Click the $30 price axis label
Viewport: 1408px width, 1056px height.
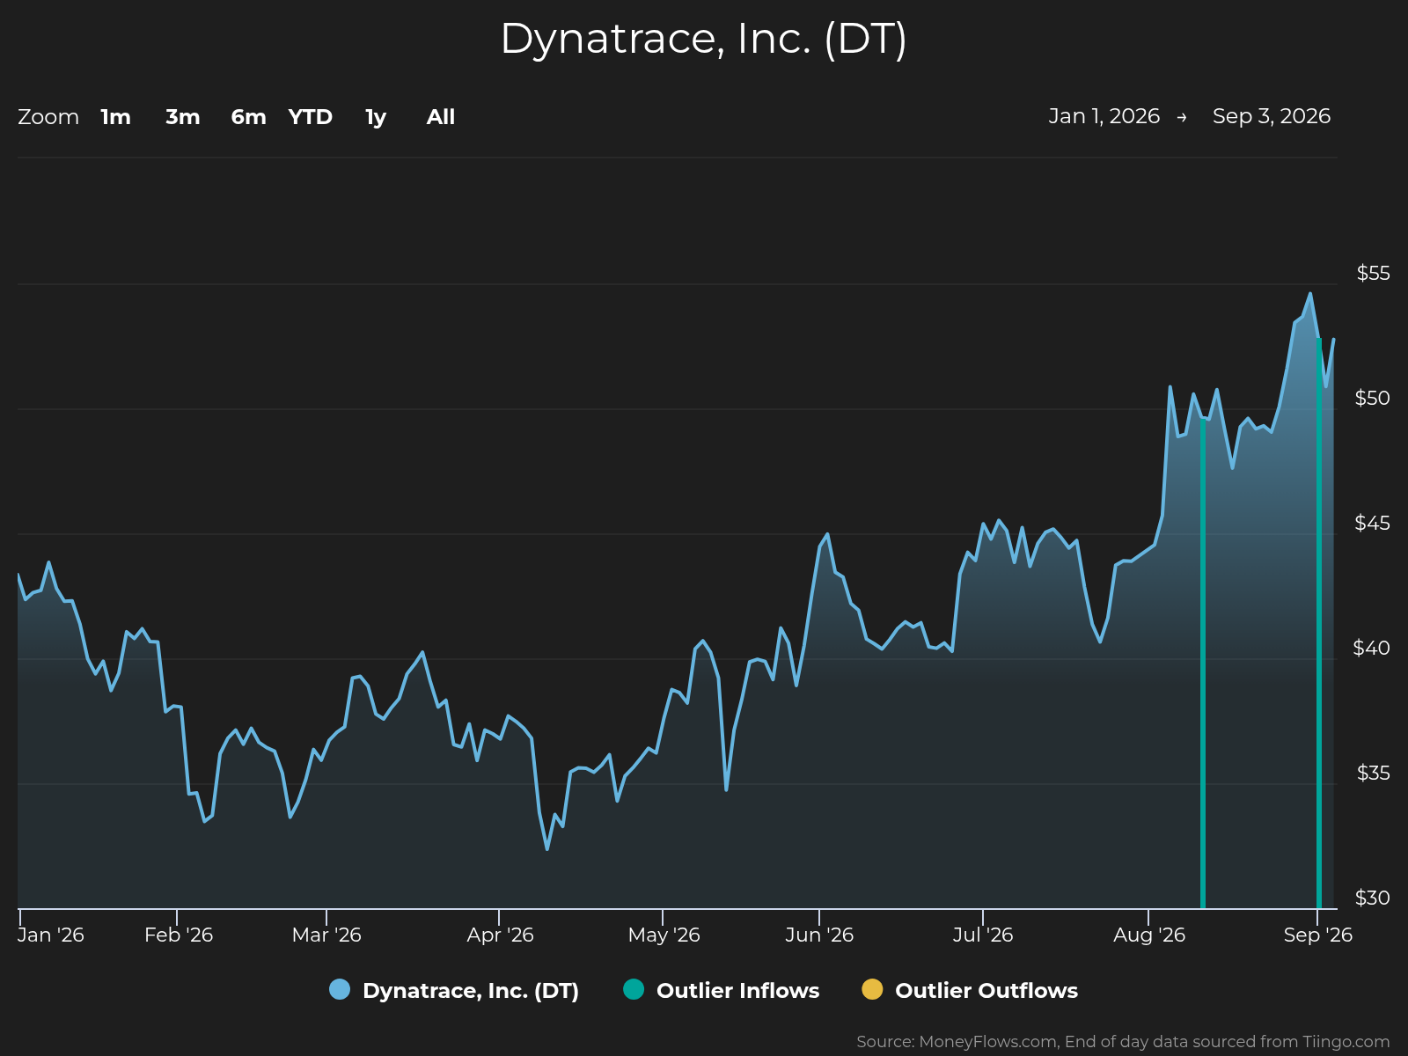coord(1372,898)
